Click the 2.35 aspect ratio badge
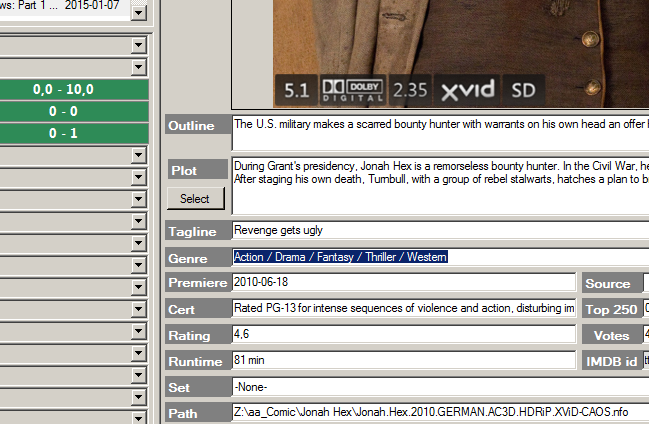The image size is (649, 424). coord(410,90)
